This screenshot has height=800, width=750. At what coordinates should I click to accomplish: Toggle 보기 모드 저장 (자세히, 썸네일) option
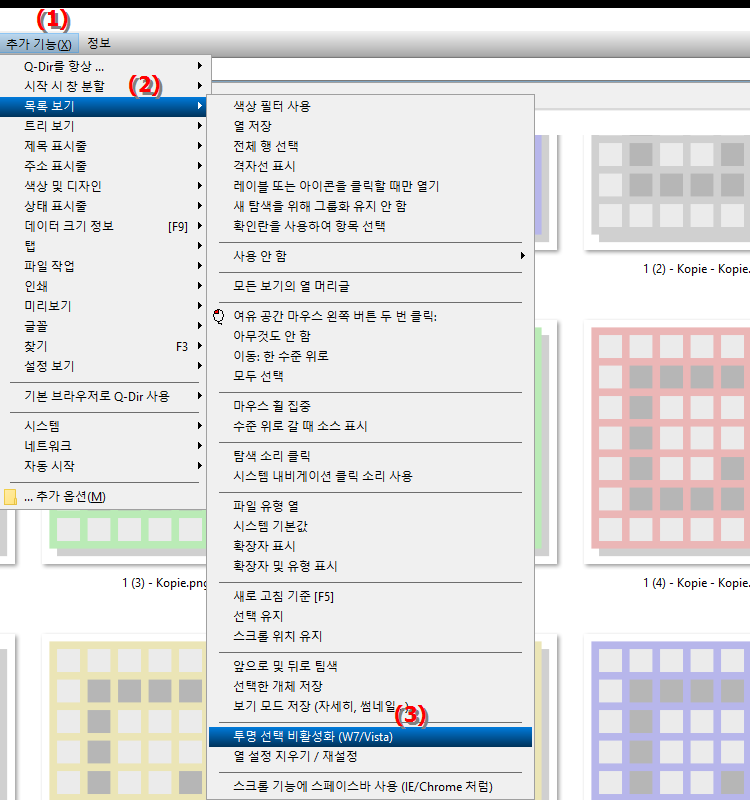(x=370, y=706)
